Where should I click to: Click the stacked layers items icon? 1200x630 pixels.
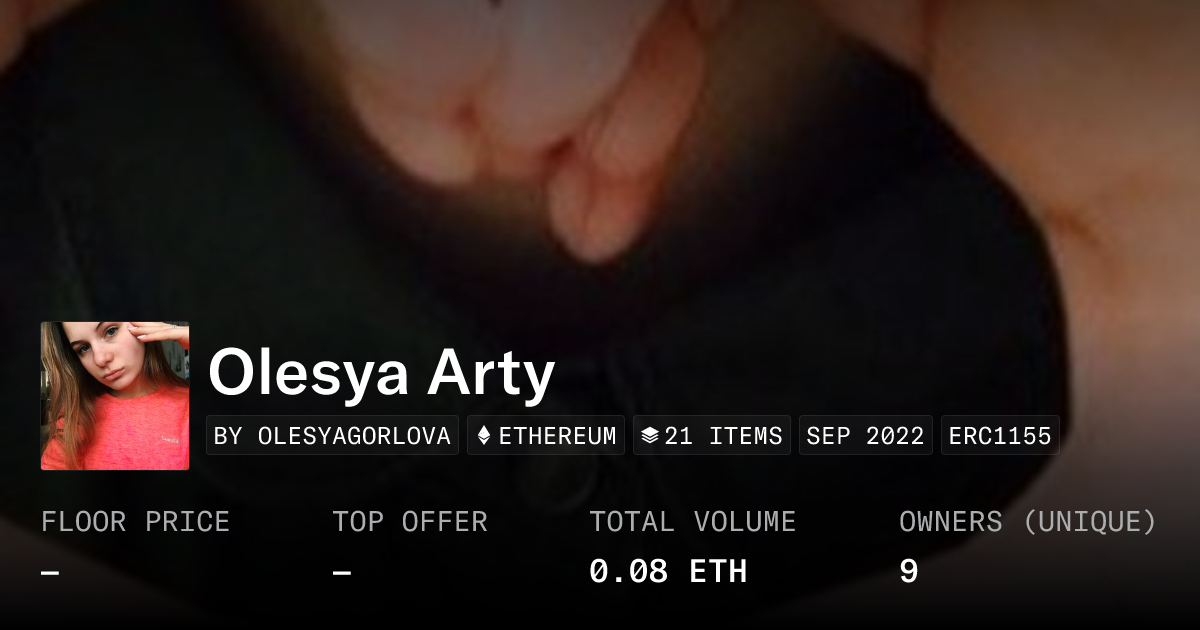tap(650, 436)
